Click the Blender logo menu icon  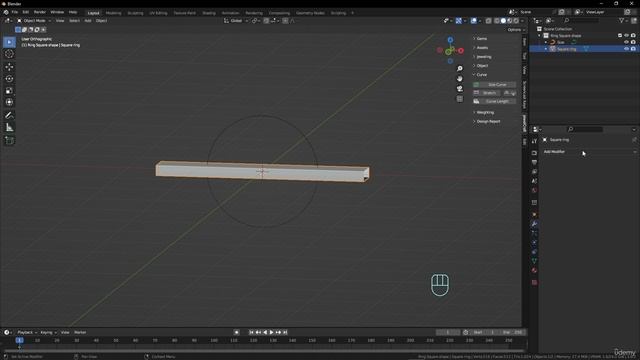(x=6, y=12)
